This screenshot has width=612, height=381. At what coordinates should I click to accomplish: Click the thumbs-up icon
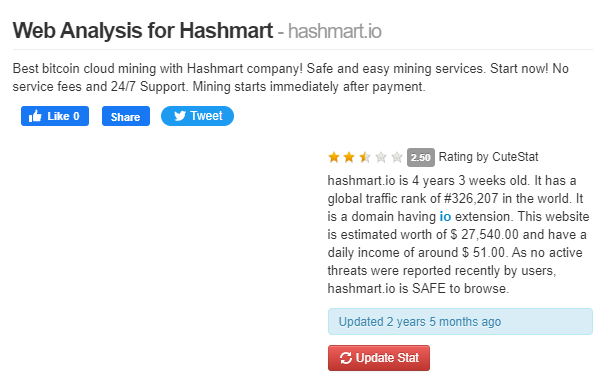(35, 116)
